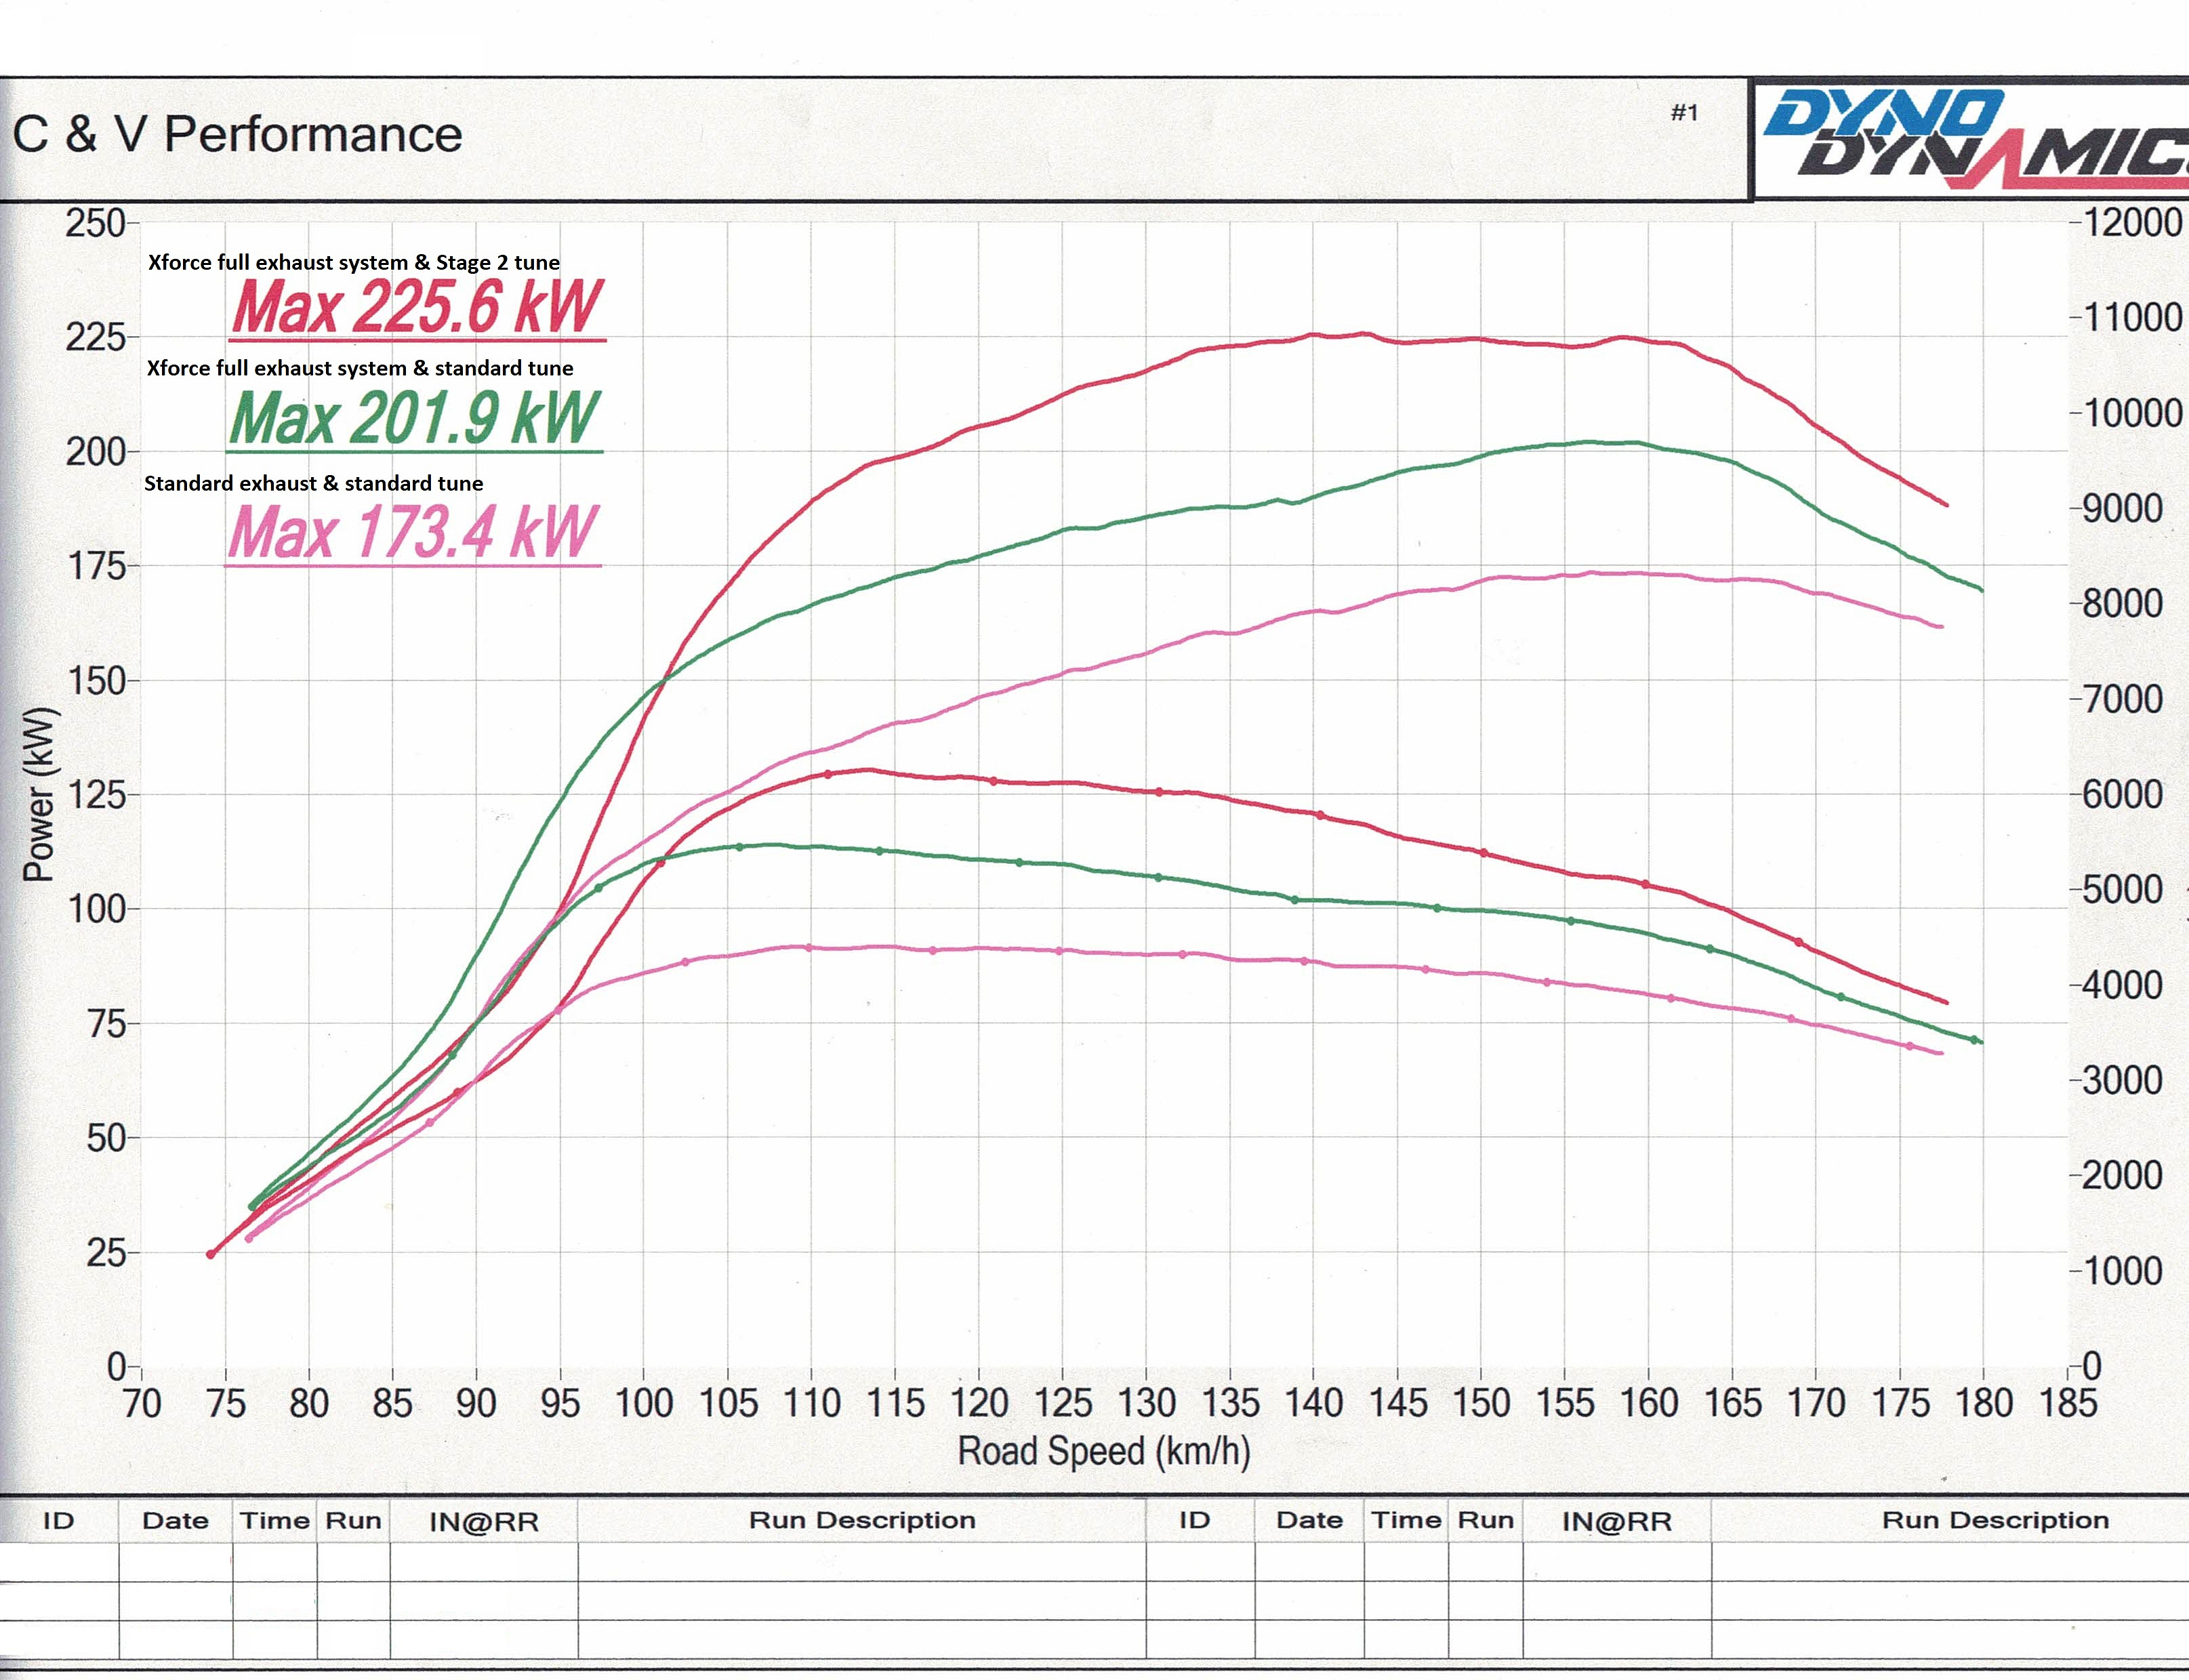Click the first ID column header

[x=58, y=1521]
